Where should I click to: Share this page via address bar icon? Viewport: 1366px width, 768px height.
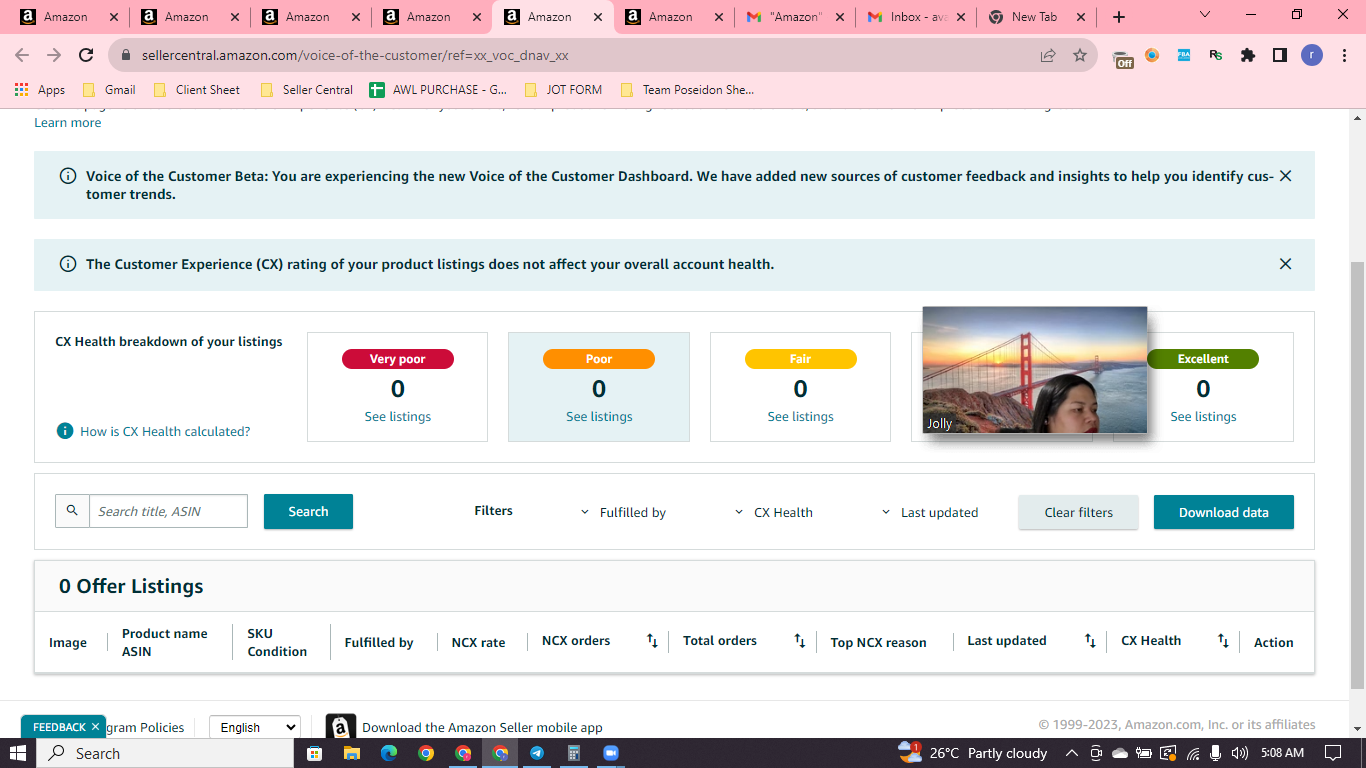coord(1048,56)
